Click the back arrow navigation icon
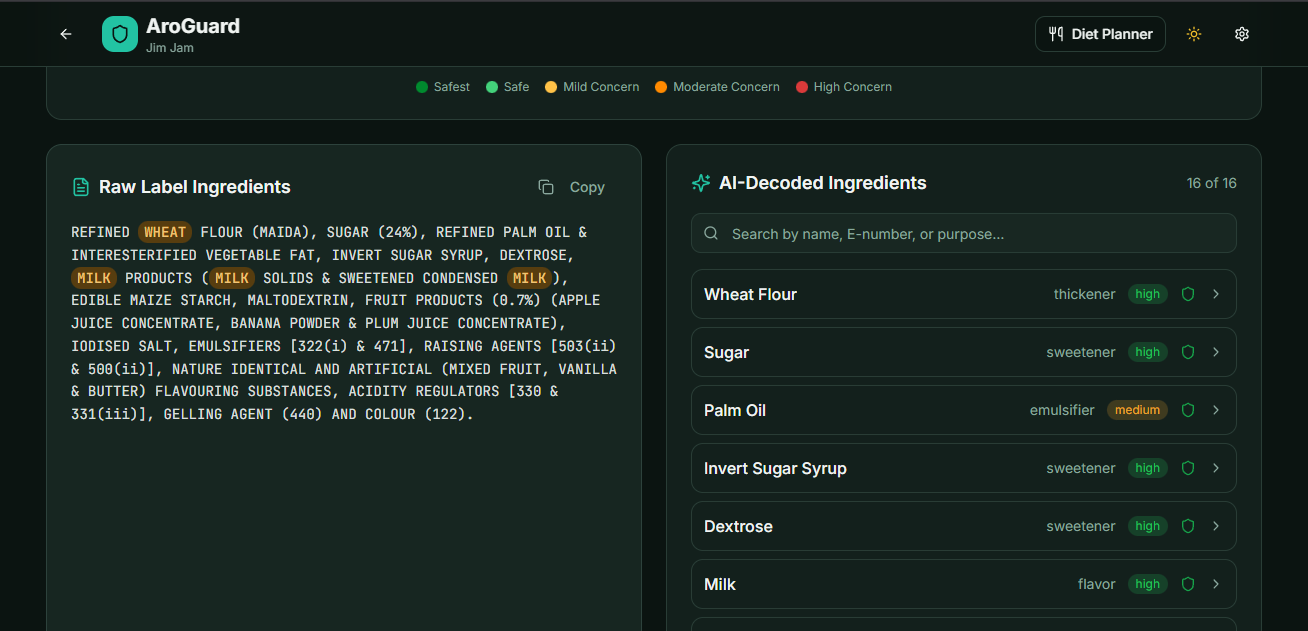This screenshot has width=1308, height=631. (65, 33)
